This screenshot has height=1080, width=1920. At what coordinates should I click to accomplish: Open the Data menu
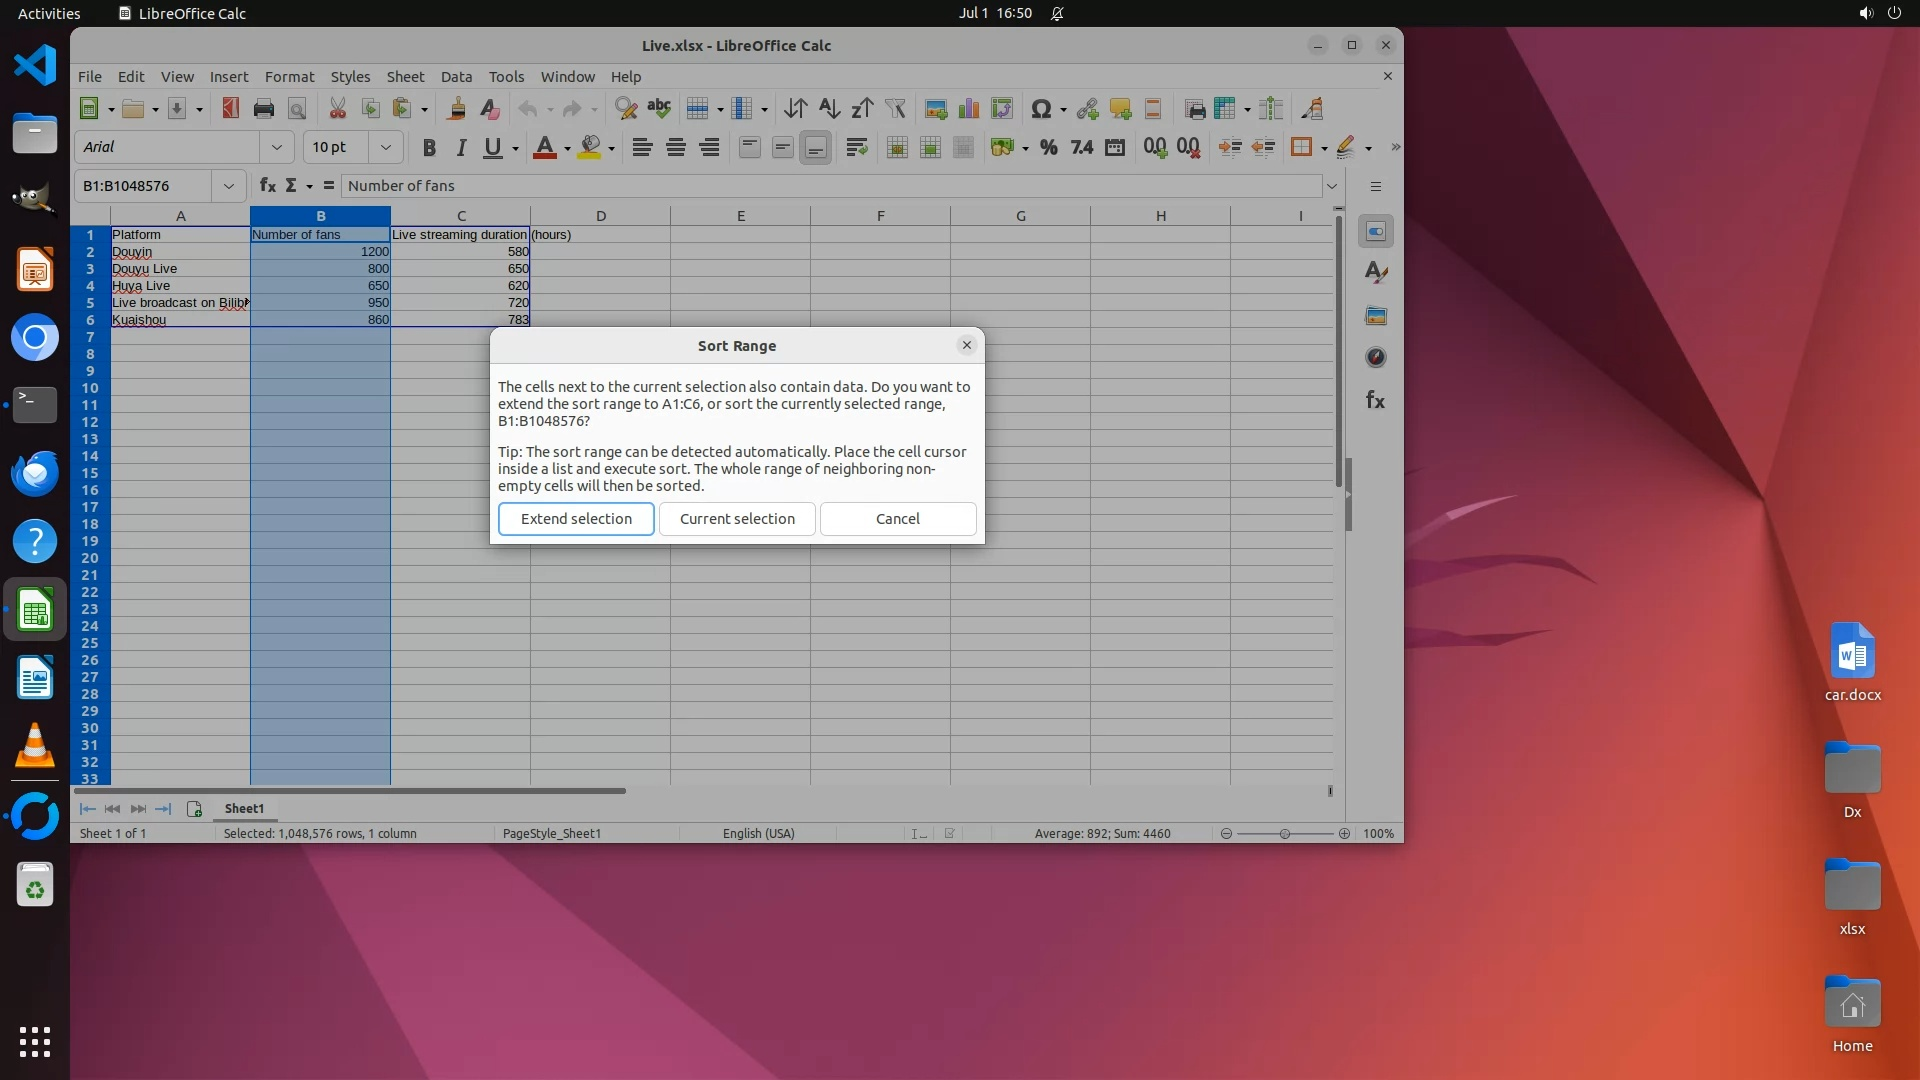tap(456, 77)
